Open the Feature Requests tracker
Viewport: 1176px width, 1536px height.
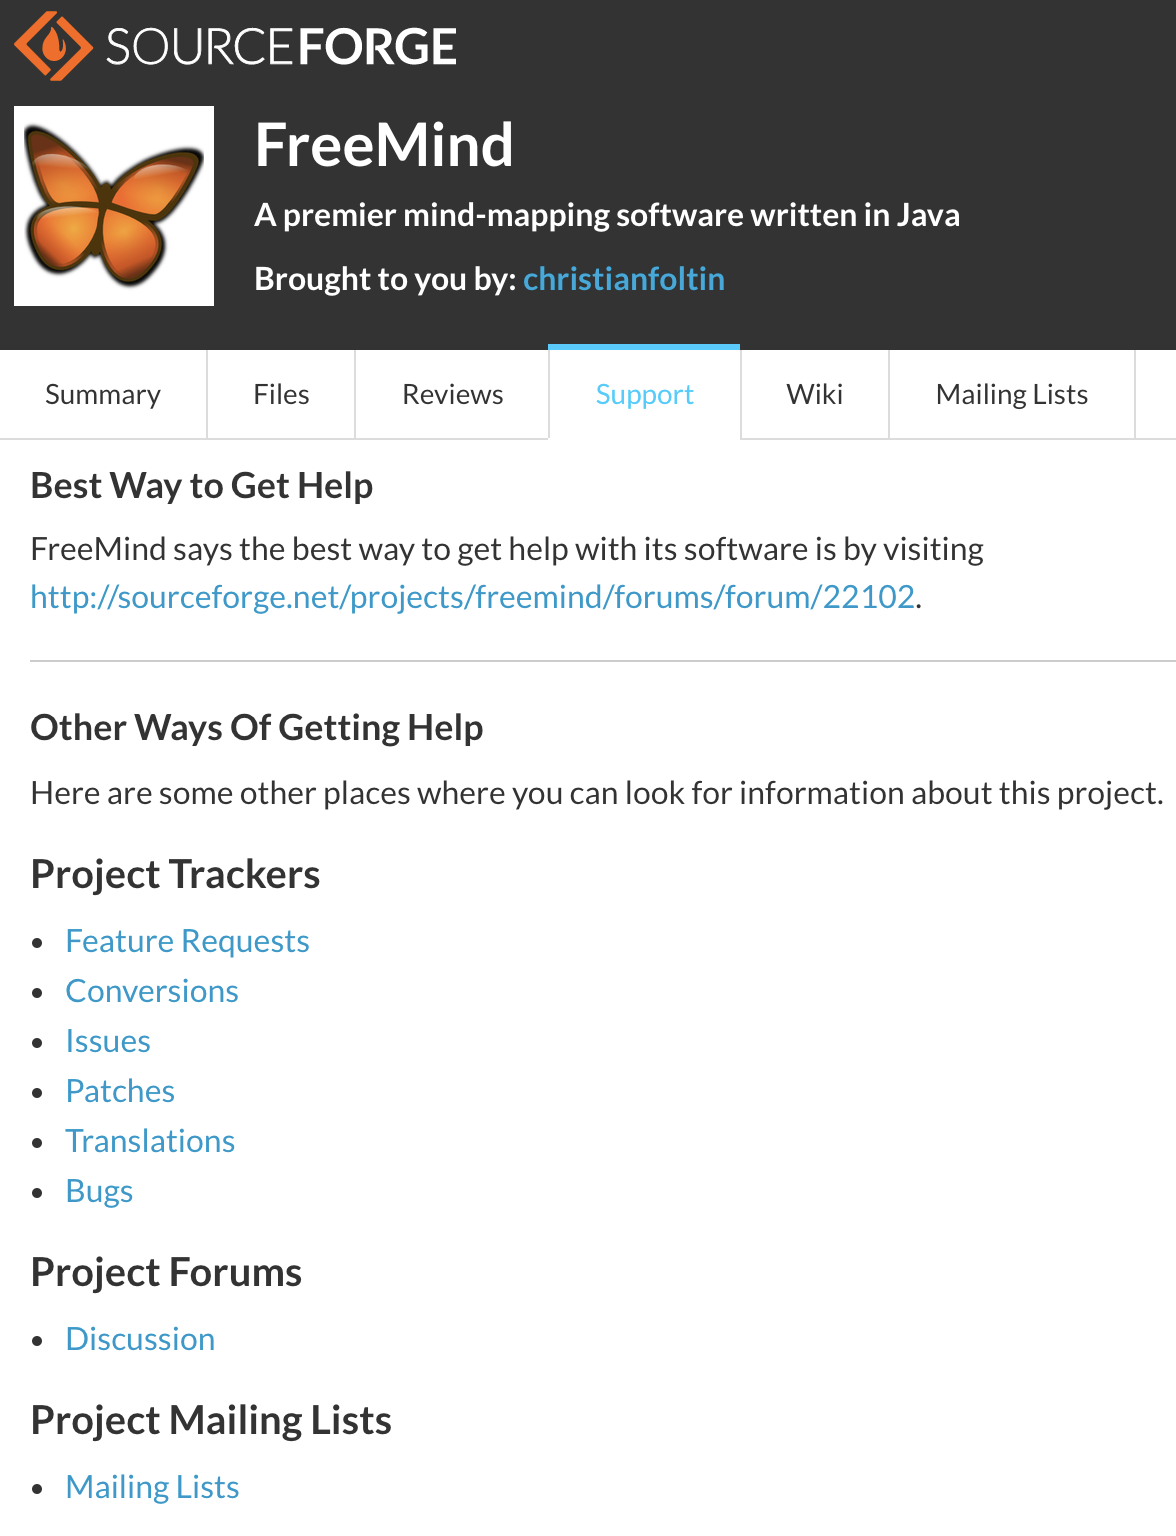coord(187,941)
